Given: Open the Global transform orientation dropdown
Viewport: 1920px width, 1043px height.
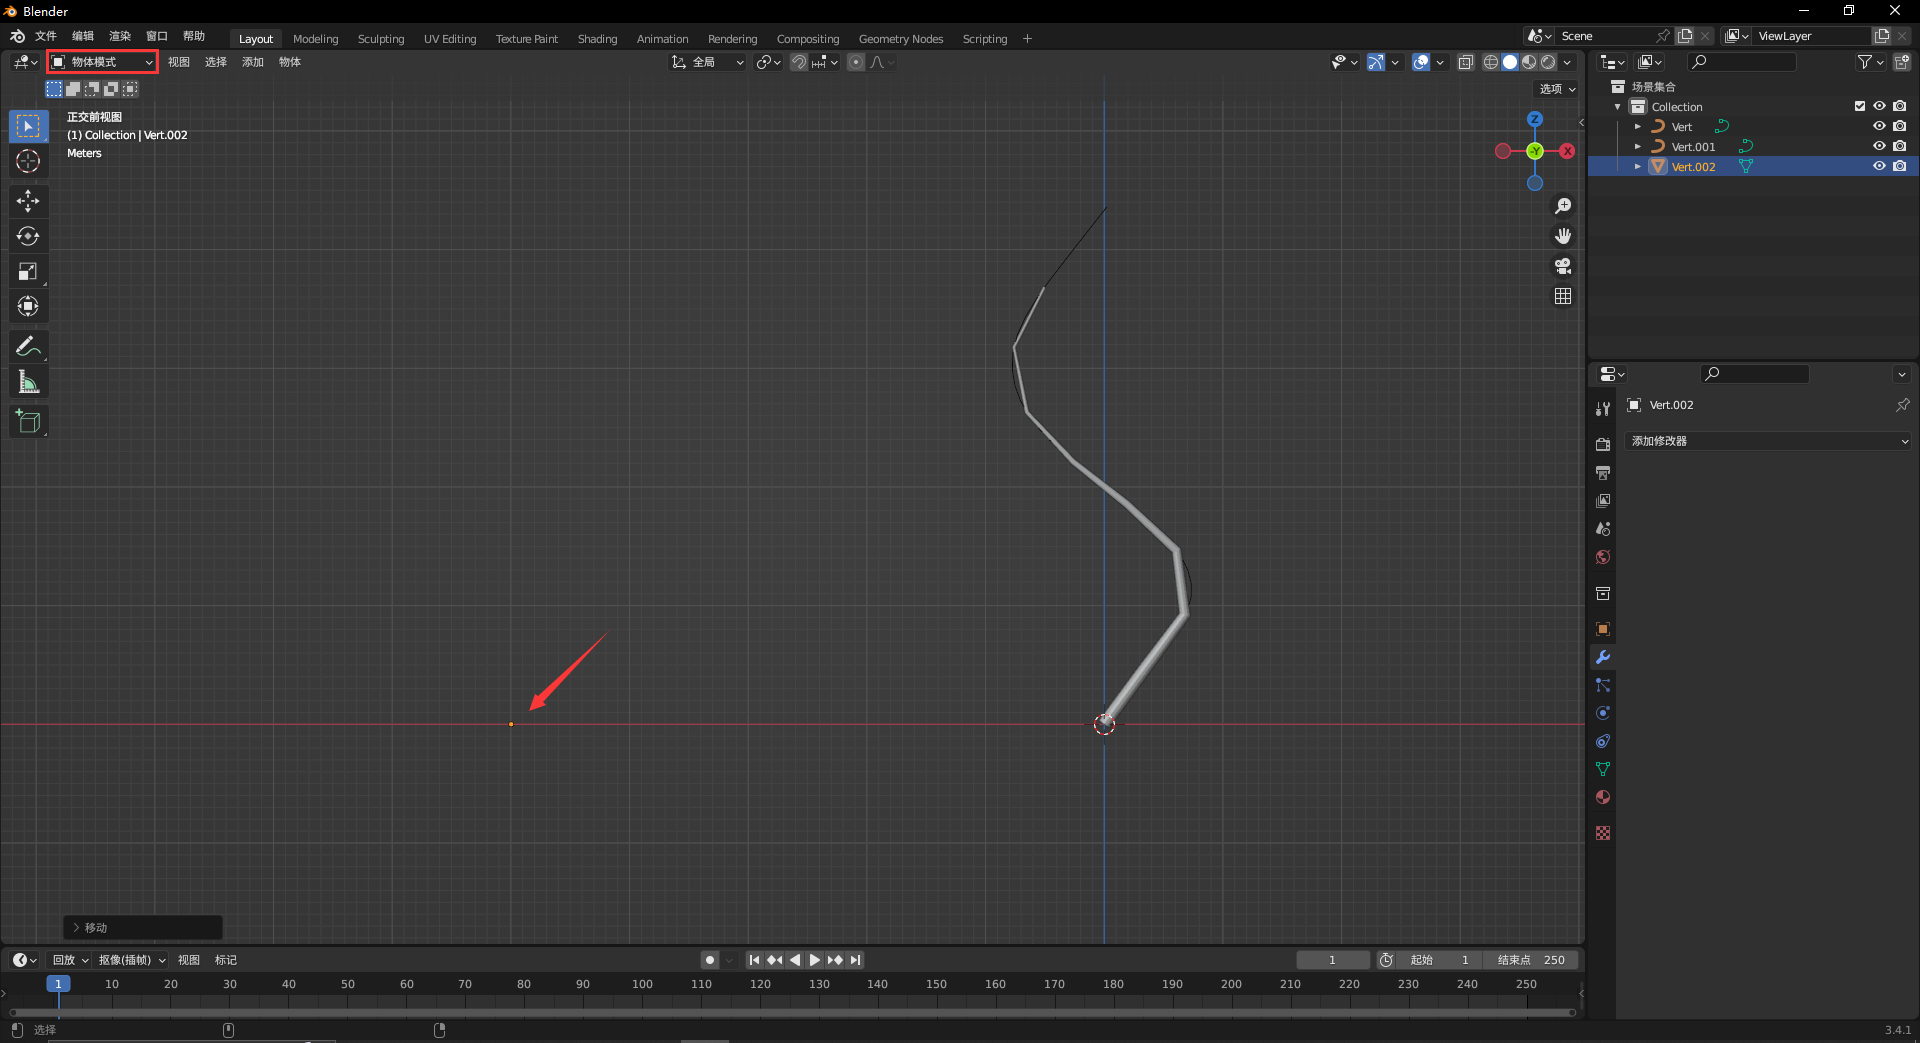Looking at the screenshot, I should click(x=708, y=62).
